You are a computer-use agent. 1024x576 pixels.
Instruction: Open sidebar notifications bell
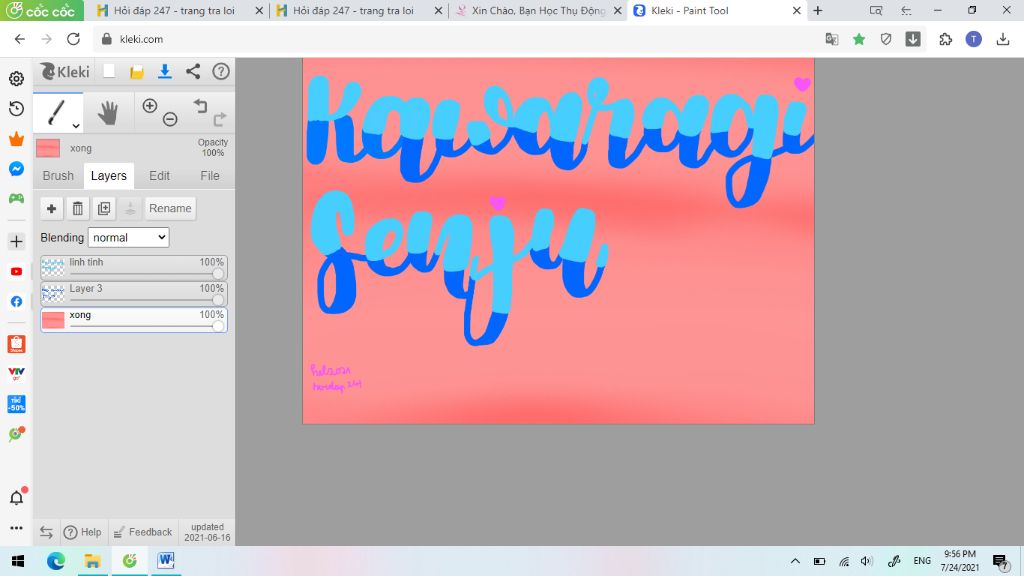click(17, 497)
